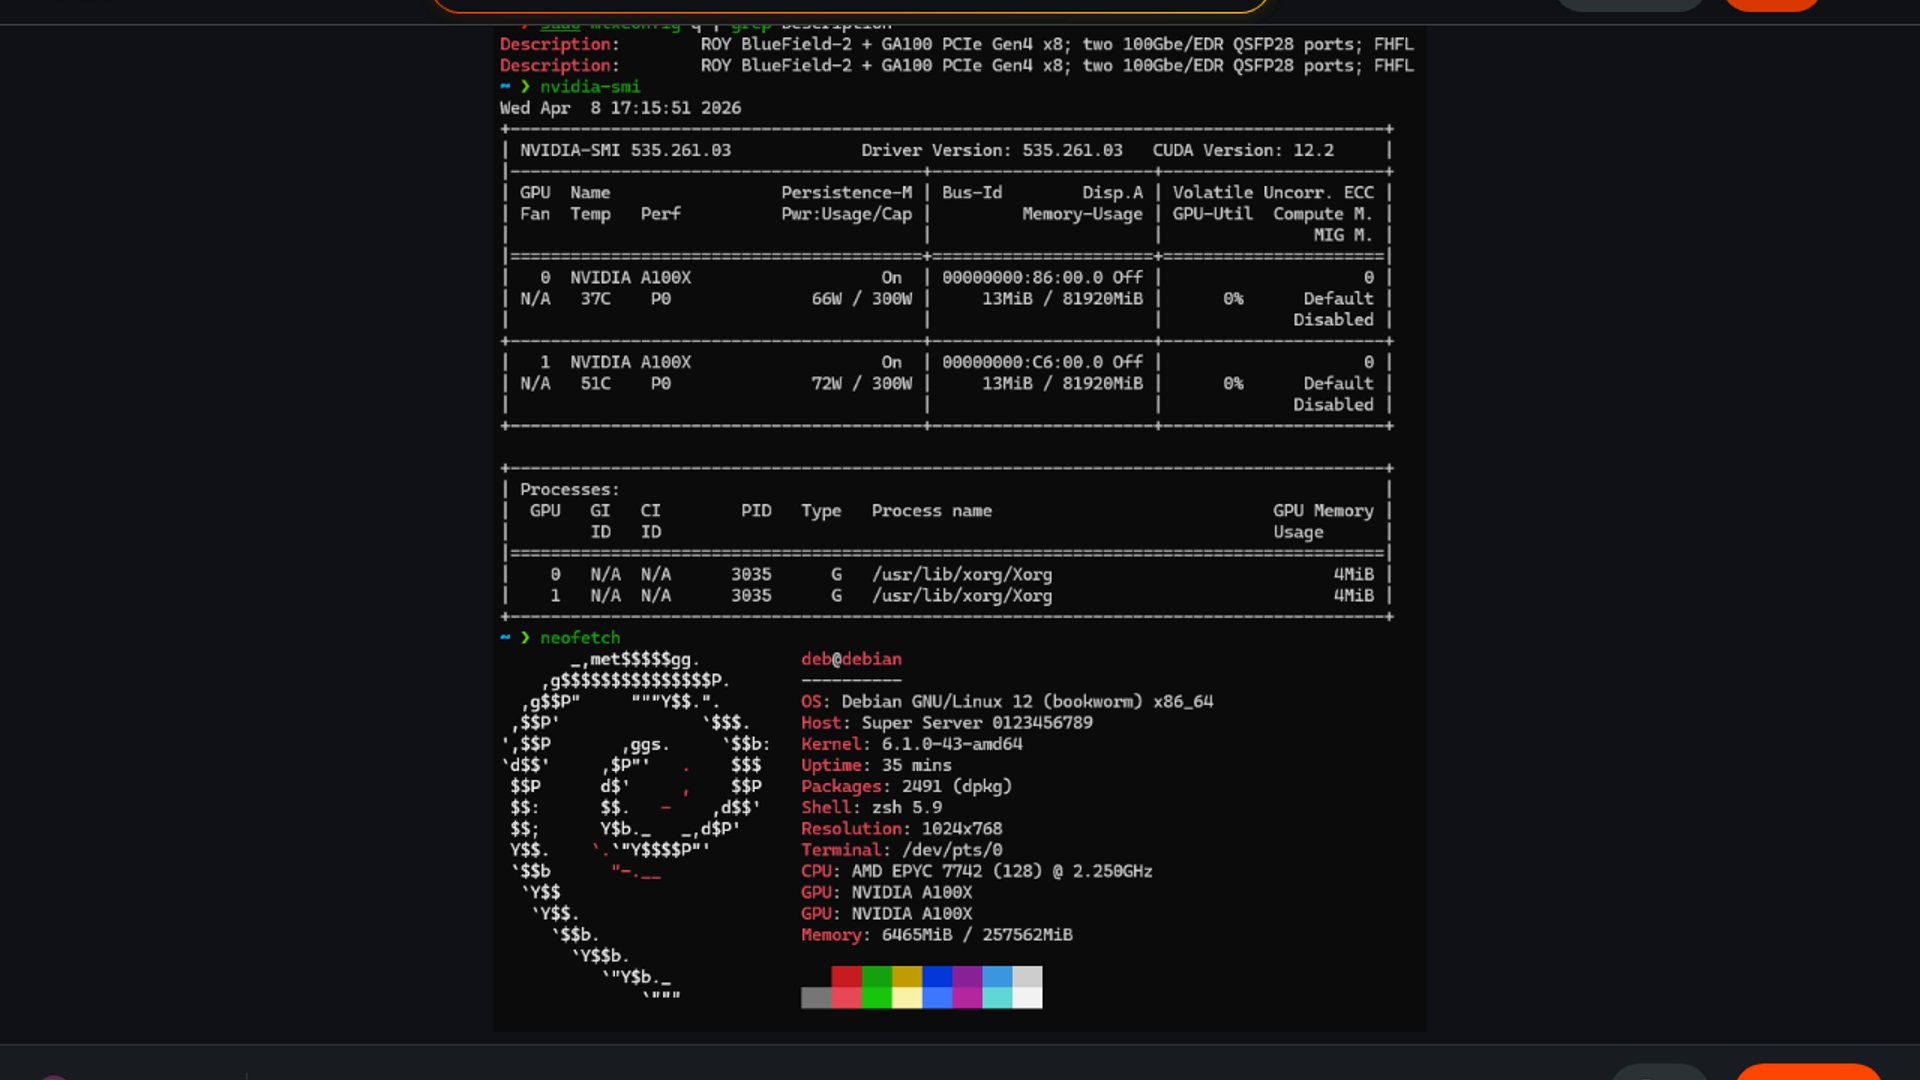Click the /usr/lib/xorg/Xorg process name
Screen dimensions: 1920x1080
click(x=963, y=574)
